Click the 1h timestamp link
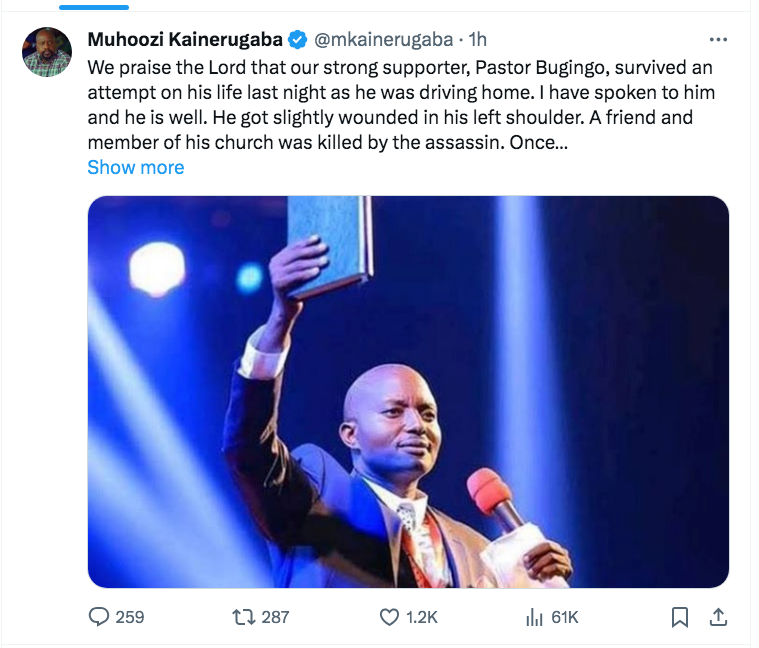Screen dimensions: 759x648 point(477,40)
